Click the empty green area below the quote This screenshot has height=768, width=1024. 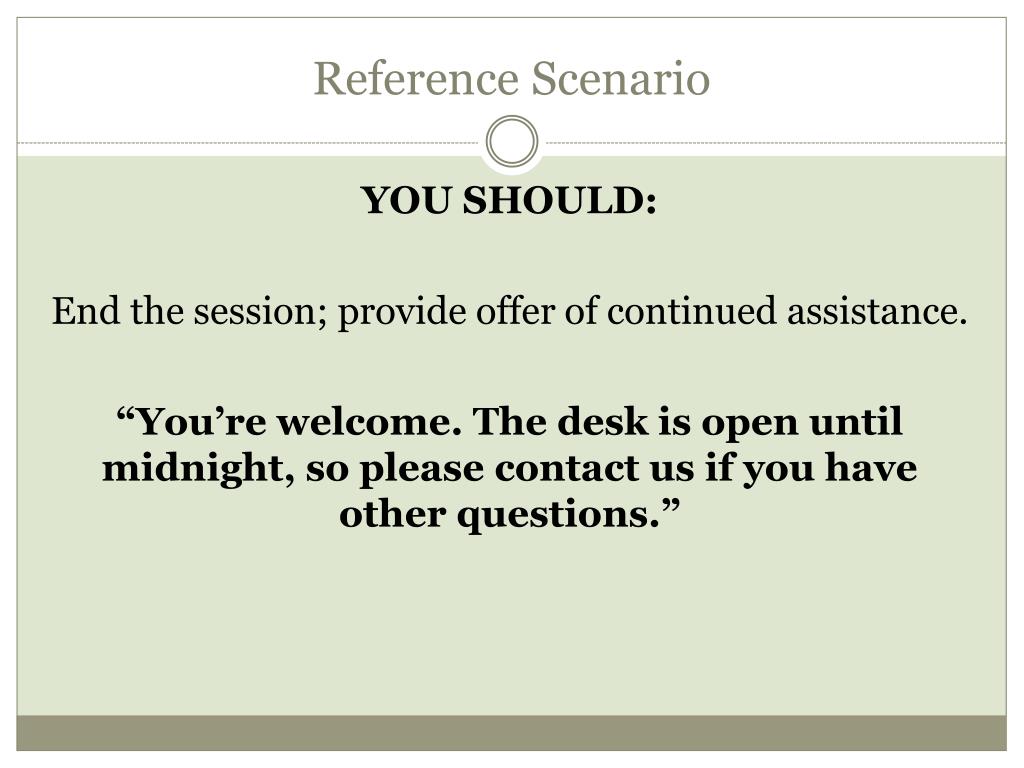tap(511, 627)
